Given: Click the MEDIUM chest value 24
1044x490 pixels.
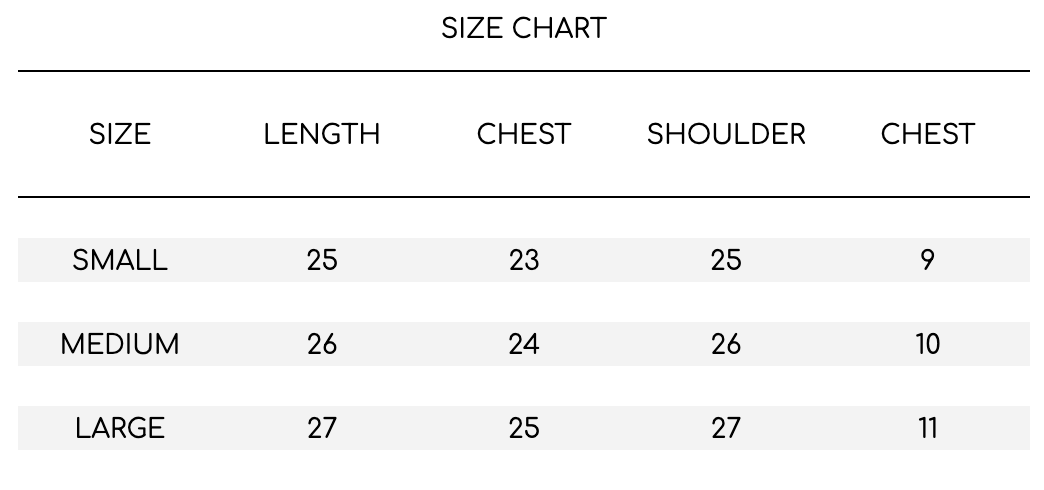Looking at the screenshot, I should 523,344.
